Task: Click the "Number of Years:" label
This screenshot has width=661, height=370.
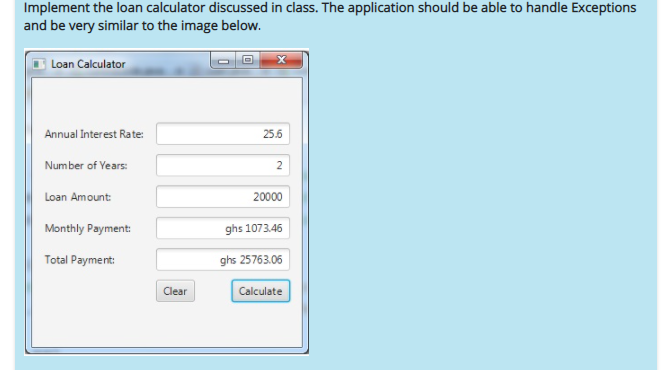Action: [x=86, y=166]
